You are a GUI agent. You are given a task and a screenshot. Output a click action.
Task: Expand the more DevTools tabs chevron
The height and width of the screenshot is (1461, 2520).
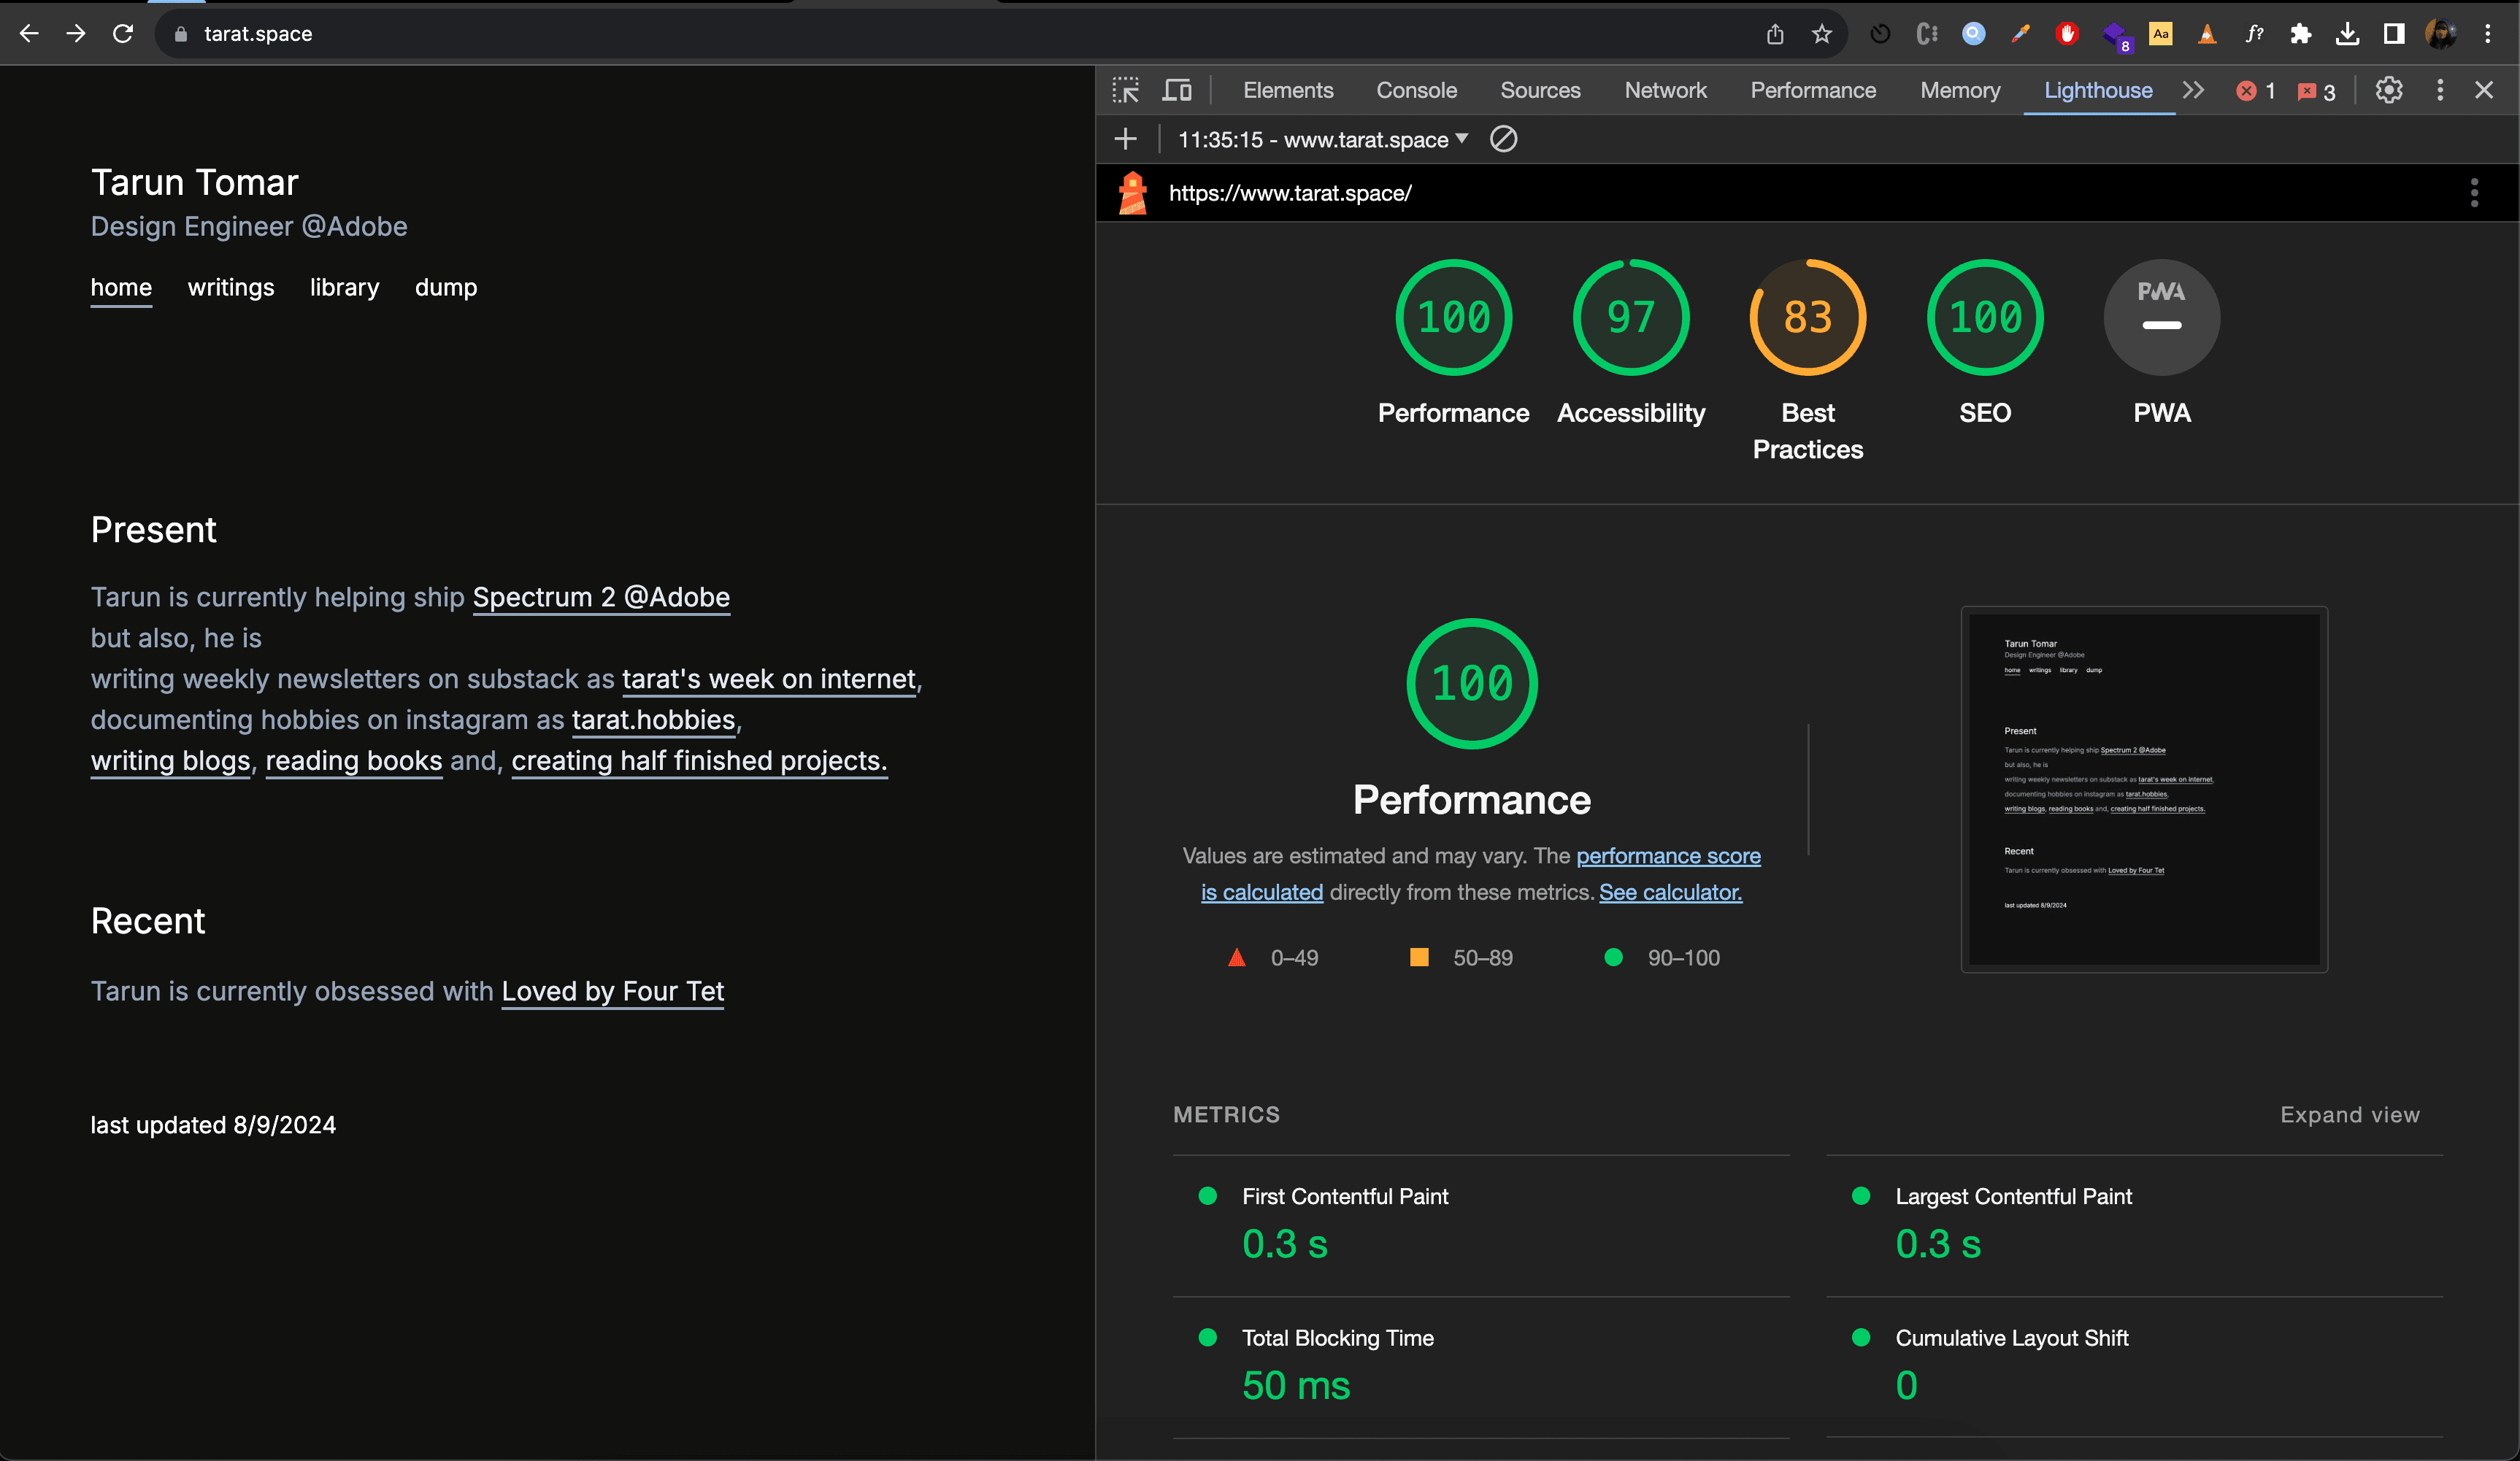tap(2193, 90)
